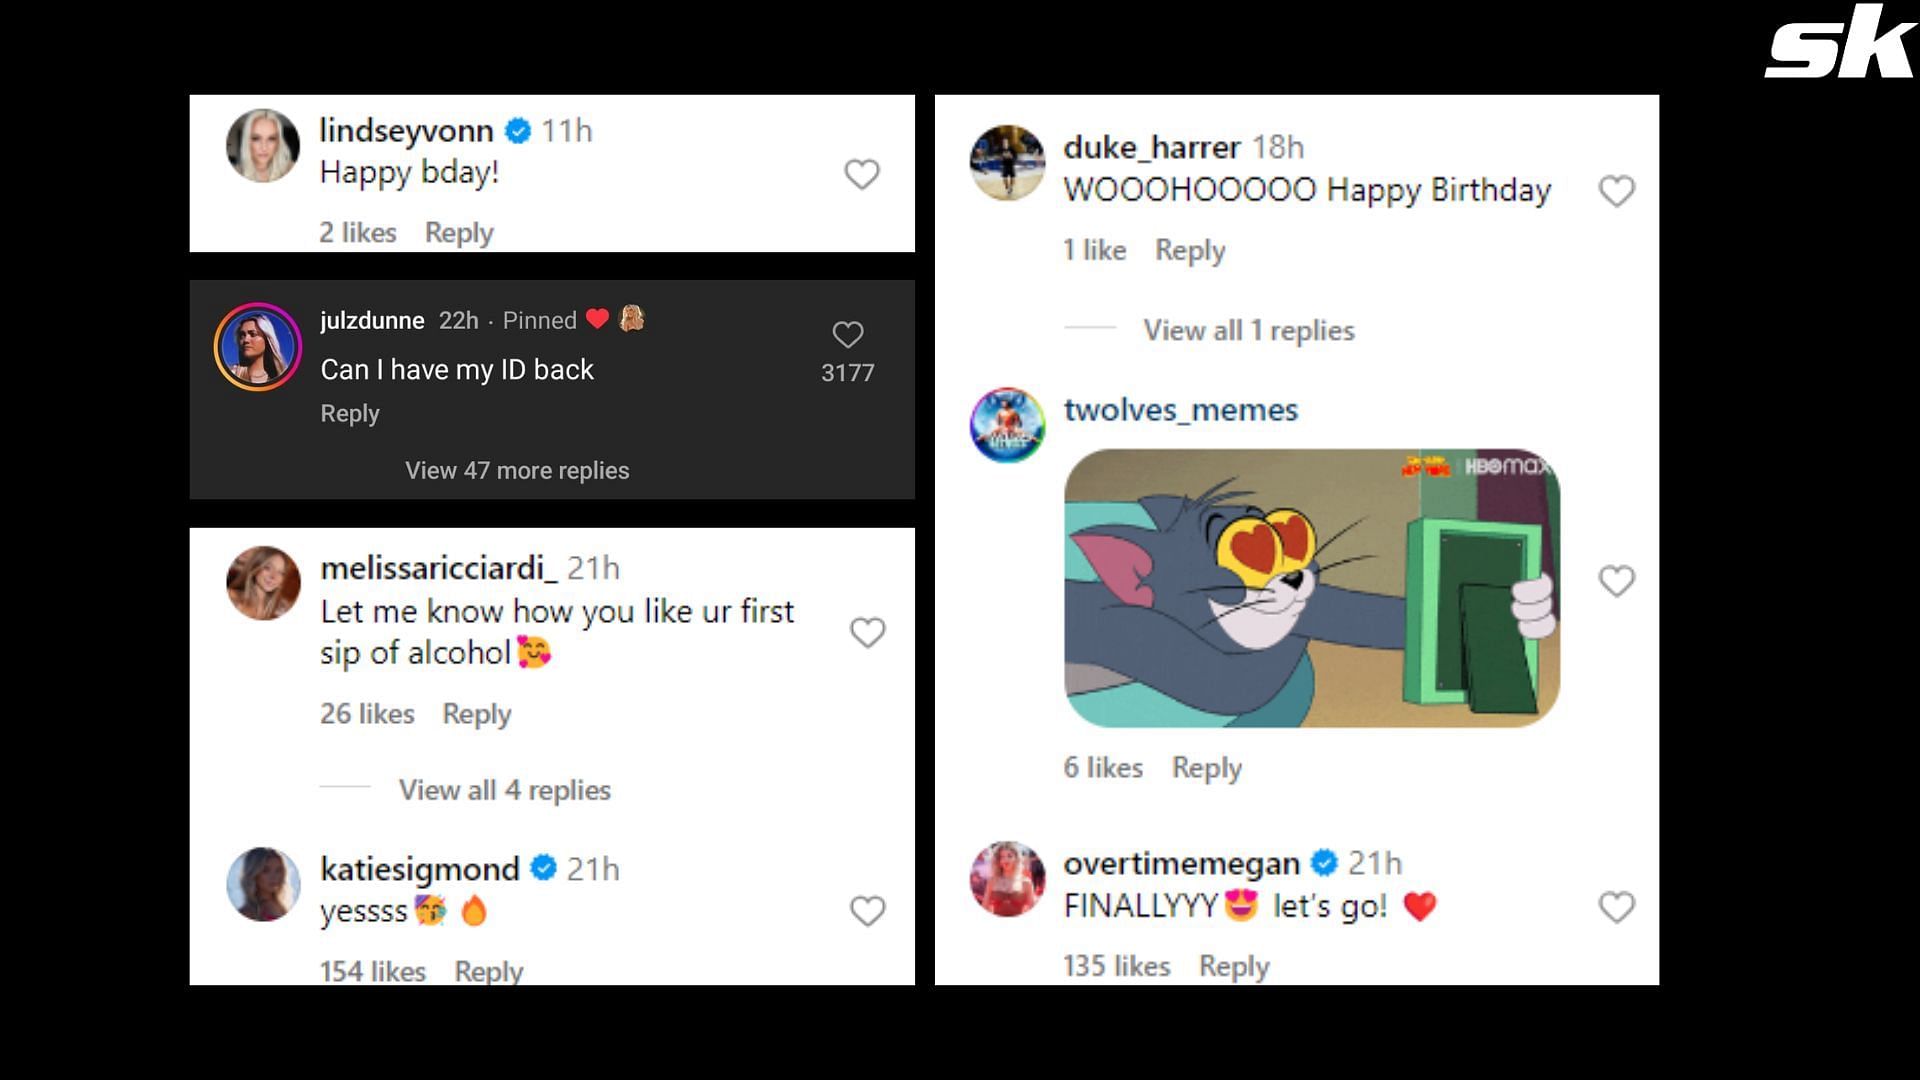Click the SK logo in corner
1920x1080 pixels.
[1838, 42]
